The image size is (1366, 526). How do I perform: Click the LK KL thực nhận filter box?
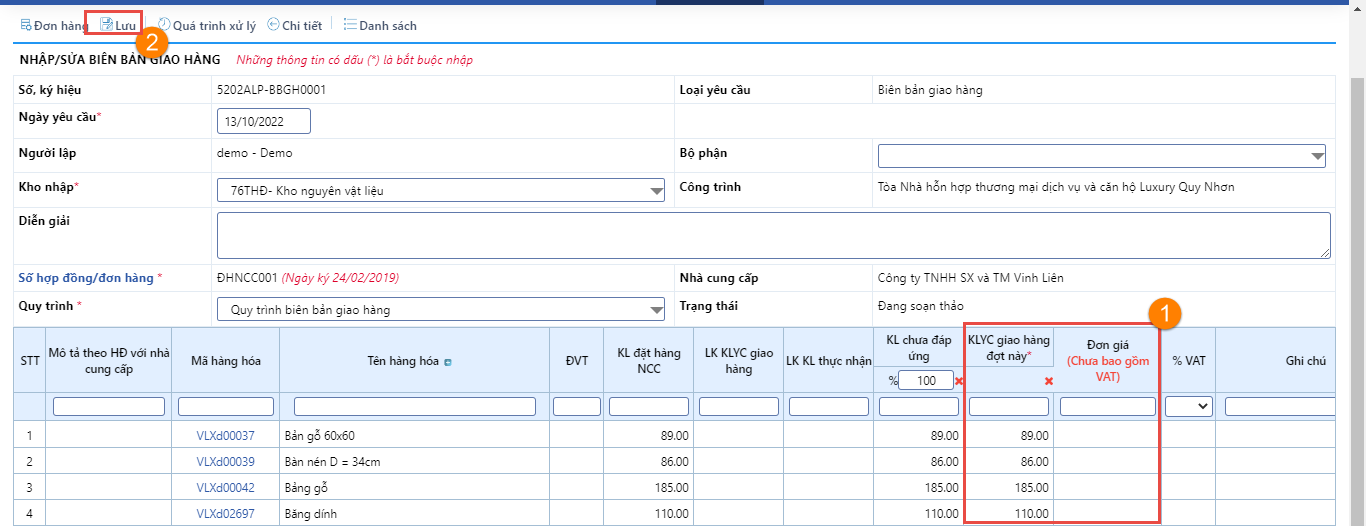[829, 406]
